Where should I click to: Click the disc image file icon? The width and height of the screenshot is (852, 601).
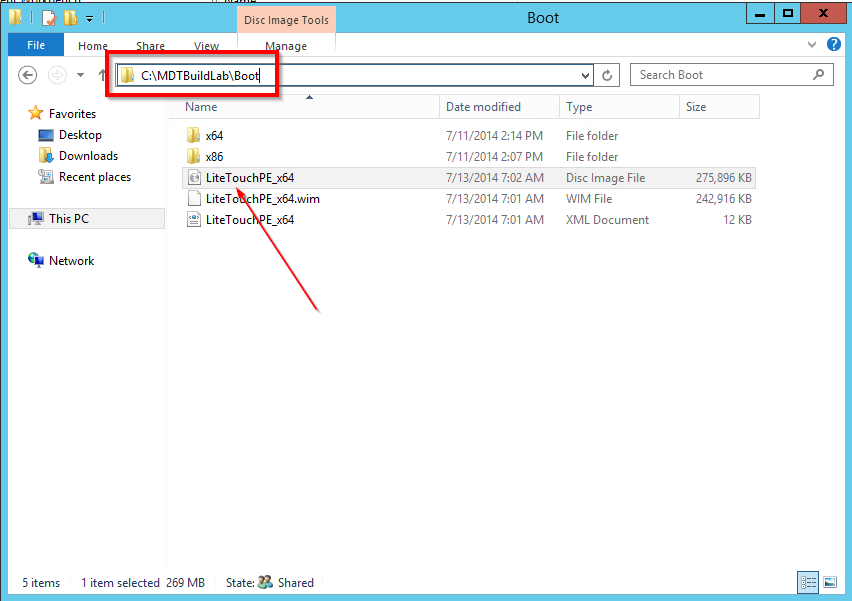[194, 177]
